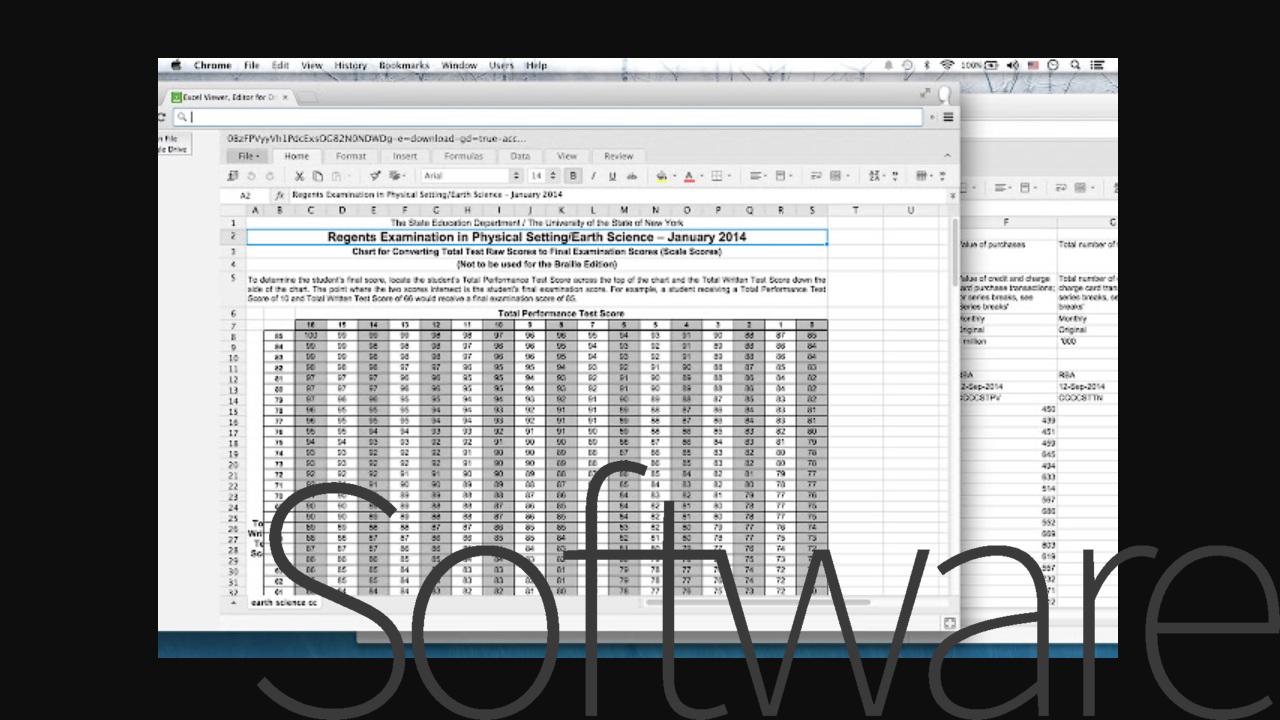Viewport: 1280px width, 720px height.
Task: Switch to the Home ribbon tab
Action: point(297,156)
